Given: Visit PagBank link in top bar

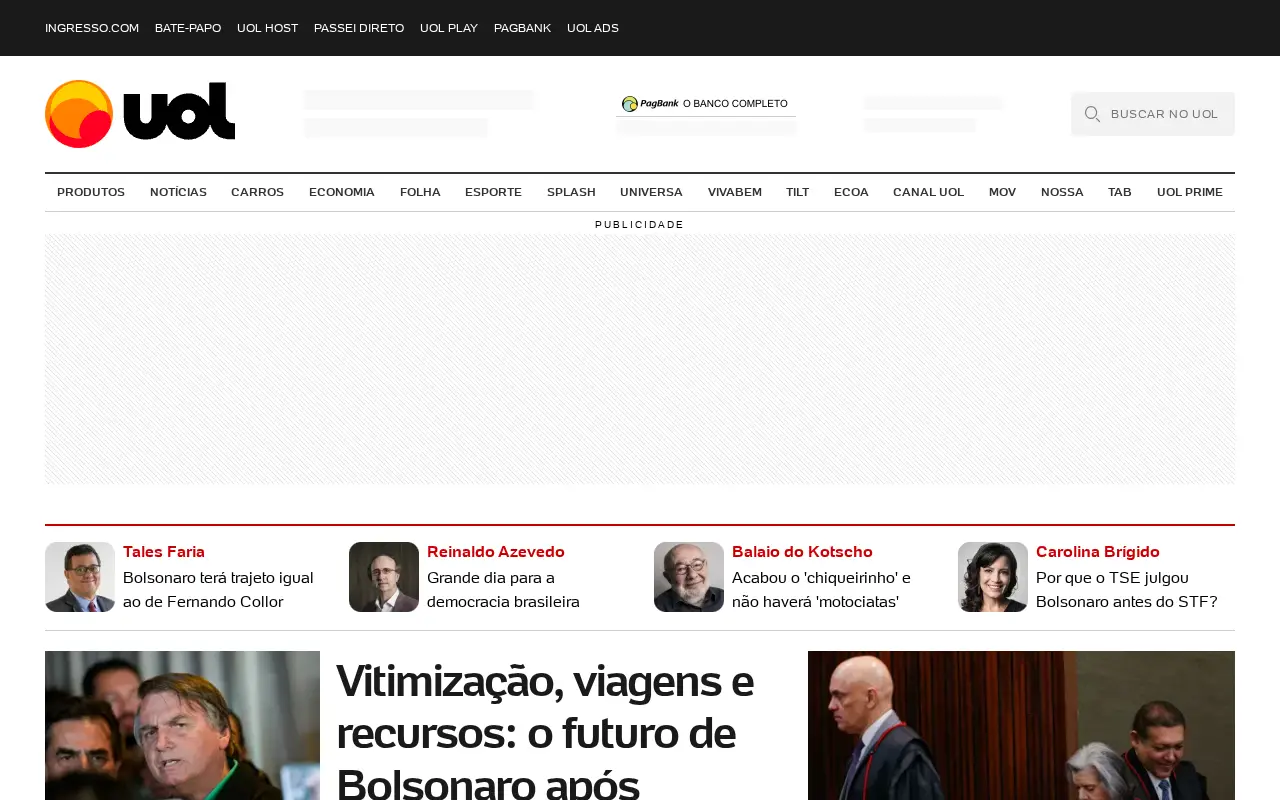Looking at the screenshot, I should click(522, 28).
